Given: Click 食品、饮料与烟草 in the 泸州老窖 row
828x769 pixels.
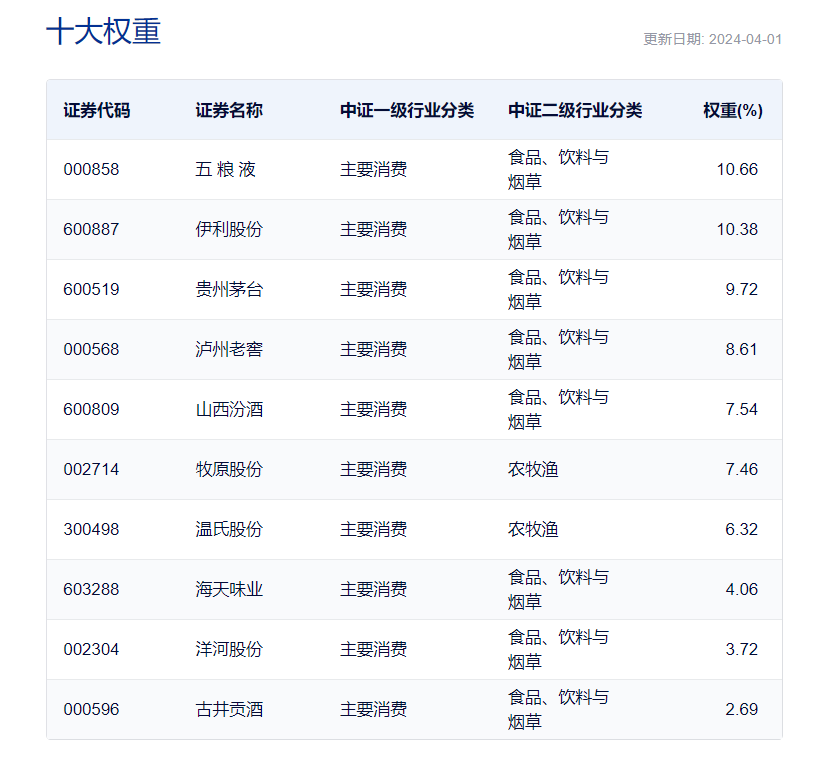Looking at the screenshot, I should tap(559, 350).
